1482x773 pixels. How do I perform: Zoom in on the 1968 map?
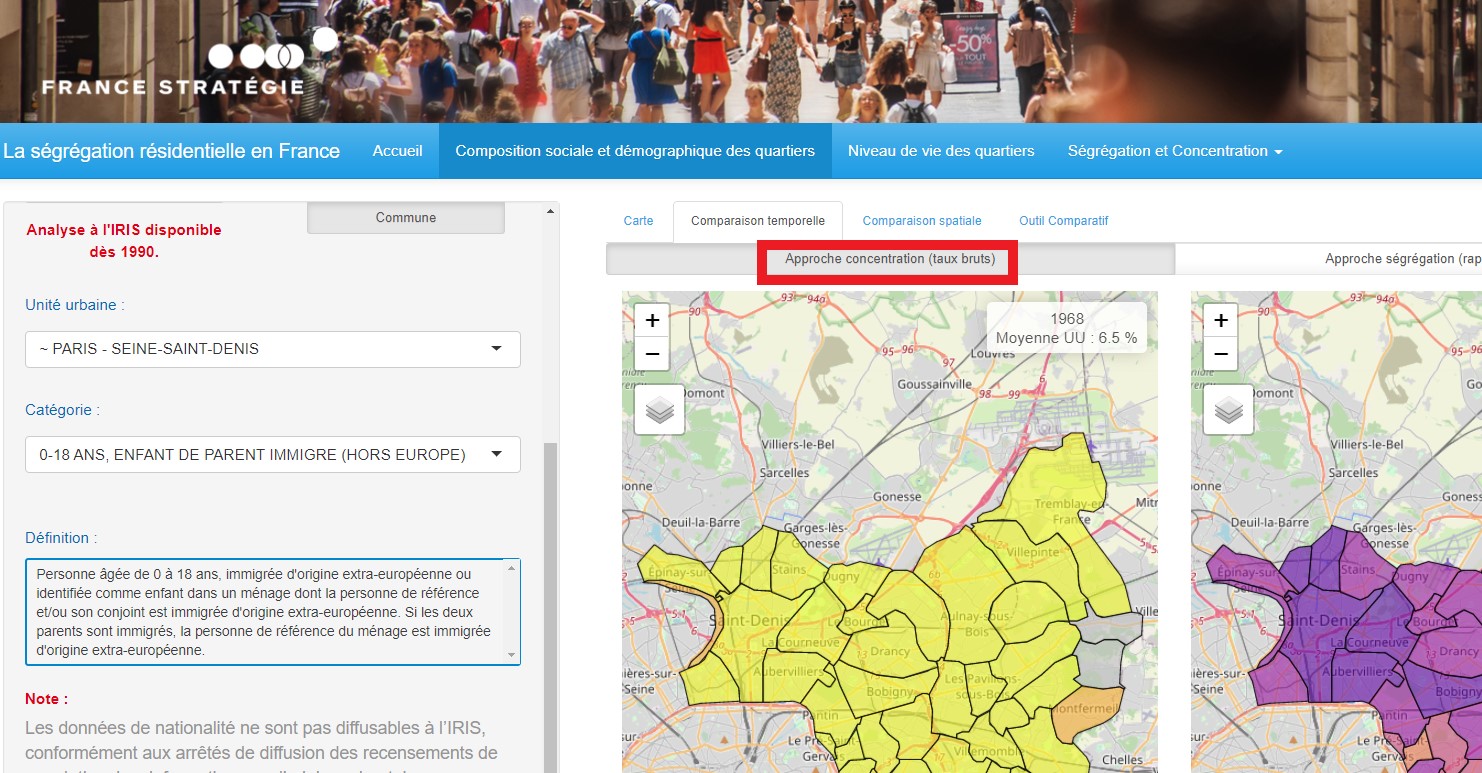coord(652,321)
